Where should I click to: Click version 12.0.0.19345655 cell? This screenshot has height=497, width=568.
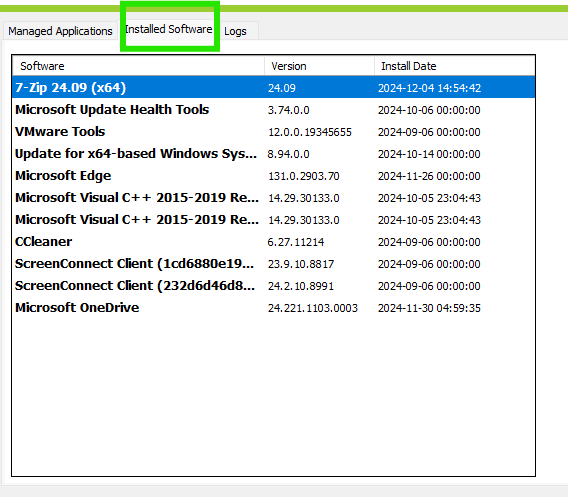click(x=310, y=132)
